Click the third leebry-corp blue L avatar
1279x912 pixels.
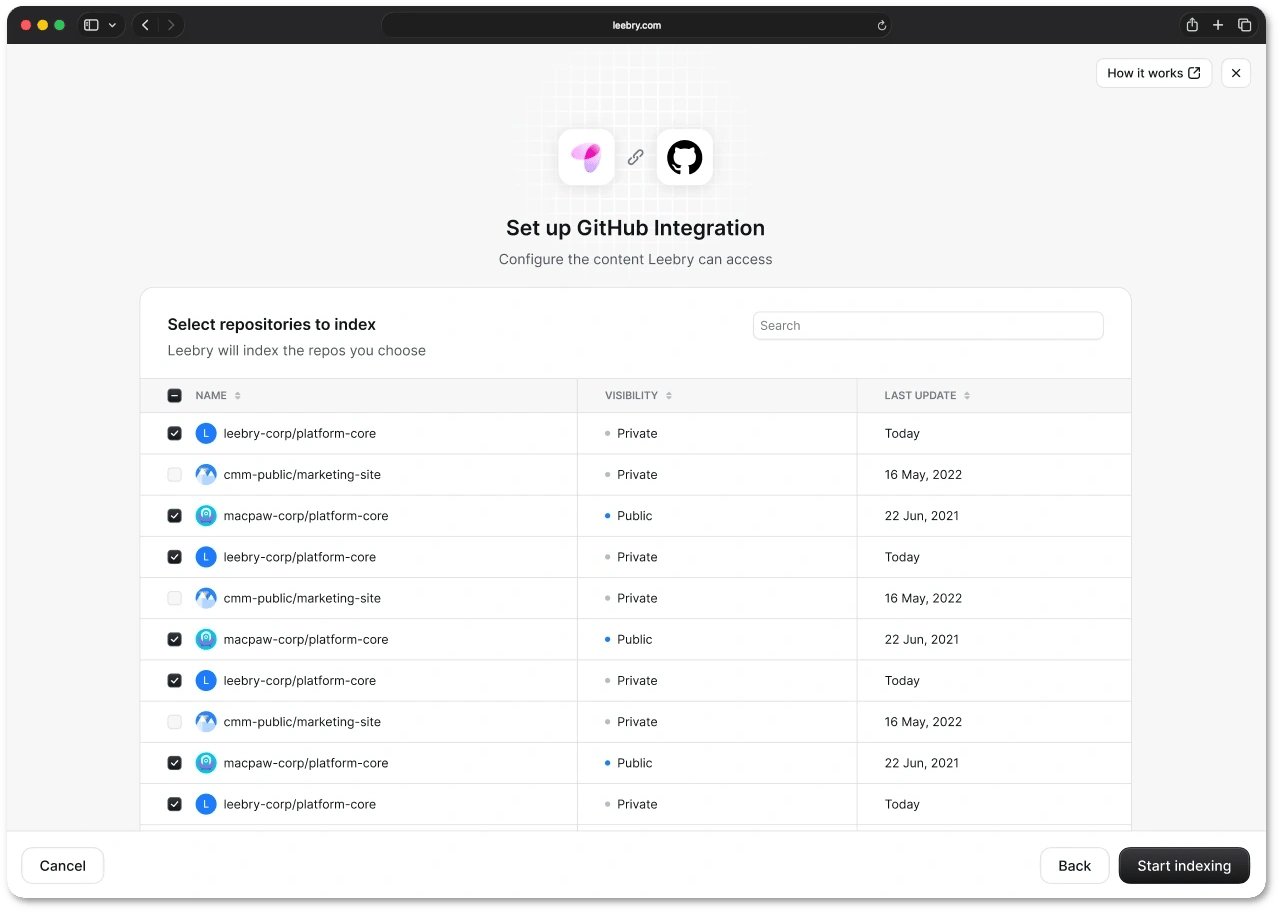206,681
